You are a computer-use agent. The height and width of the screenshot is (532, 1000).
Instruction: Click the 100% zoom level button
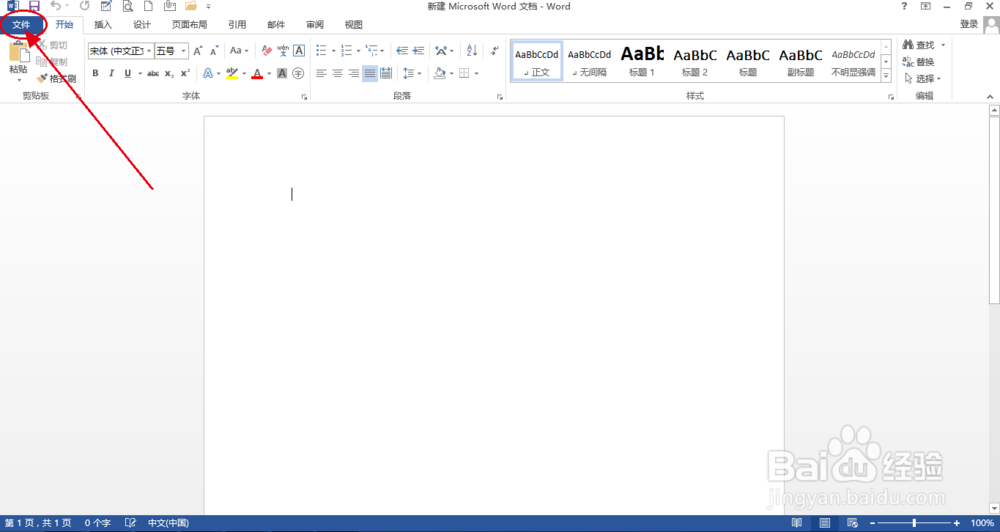click(982, 523)
